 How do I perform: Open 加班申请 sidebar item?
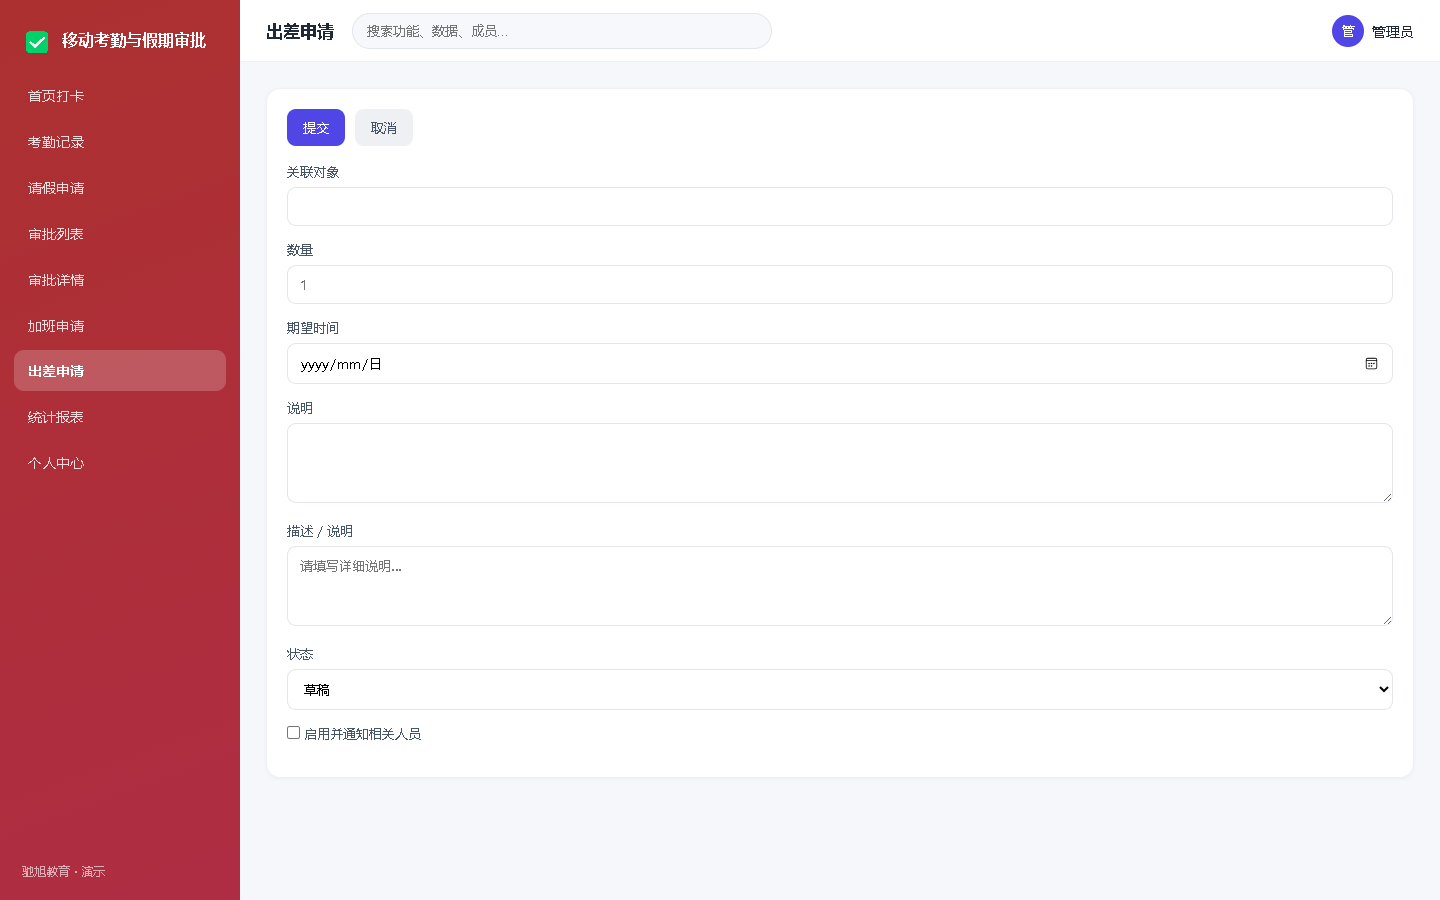120,326
